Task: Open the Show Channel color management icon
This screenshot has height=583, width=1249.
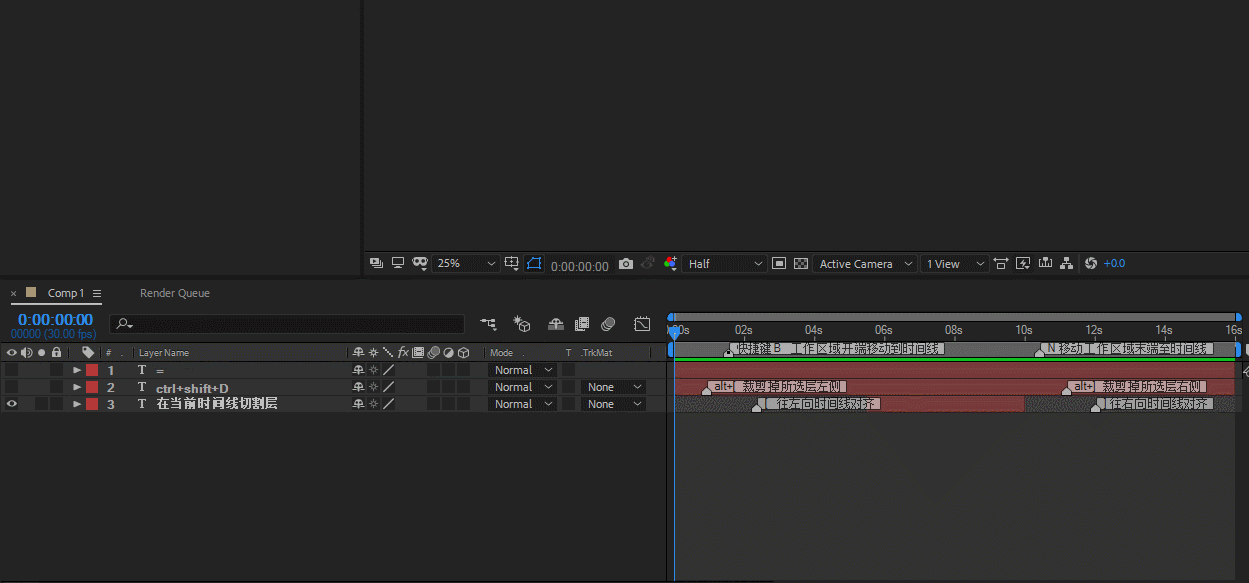Action: [670, 263]
